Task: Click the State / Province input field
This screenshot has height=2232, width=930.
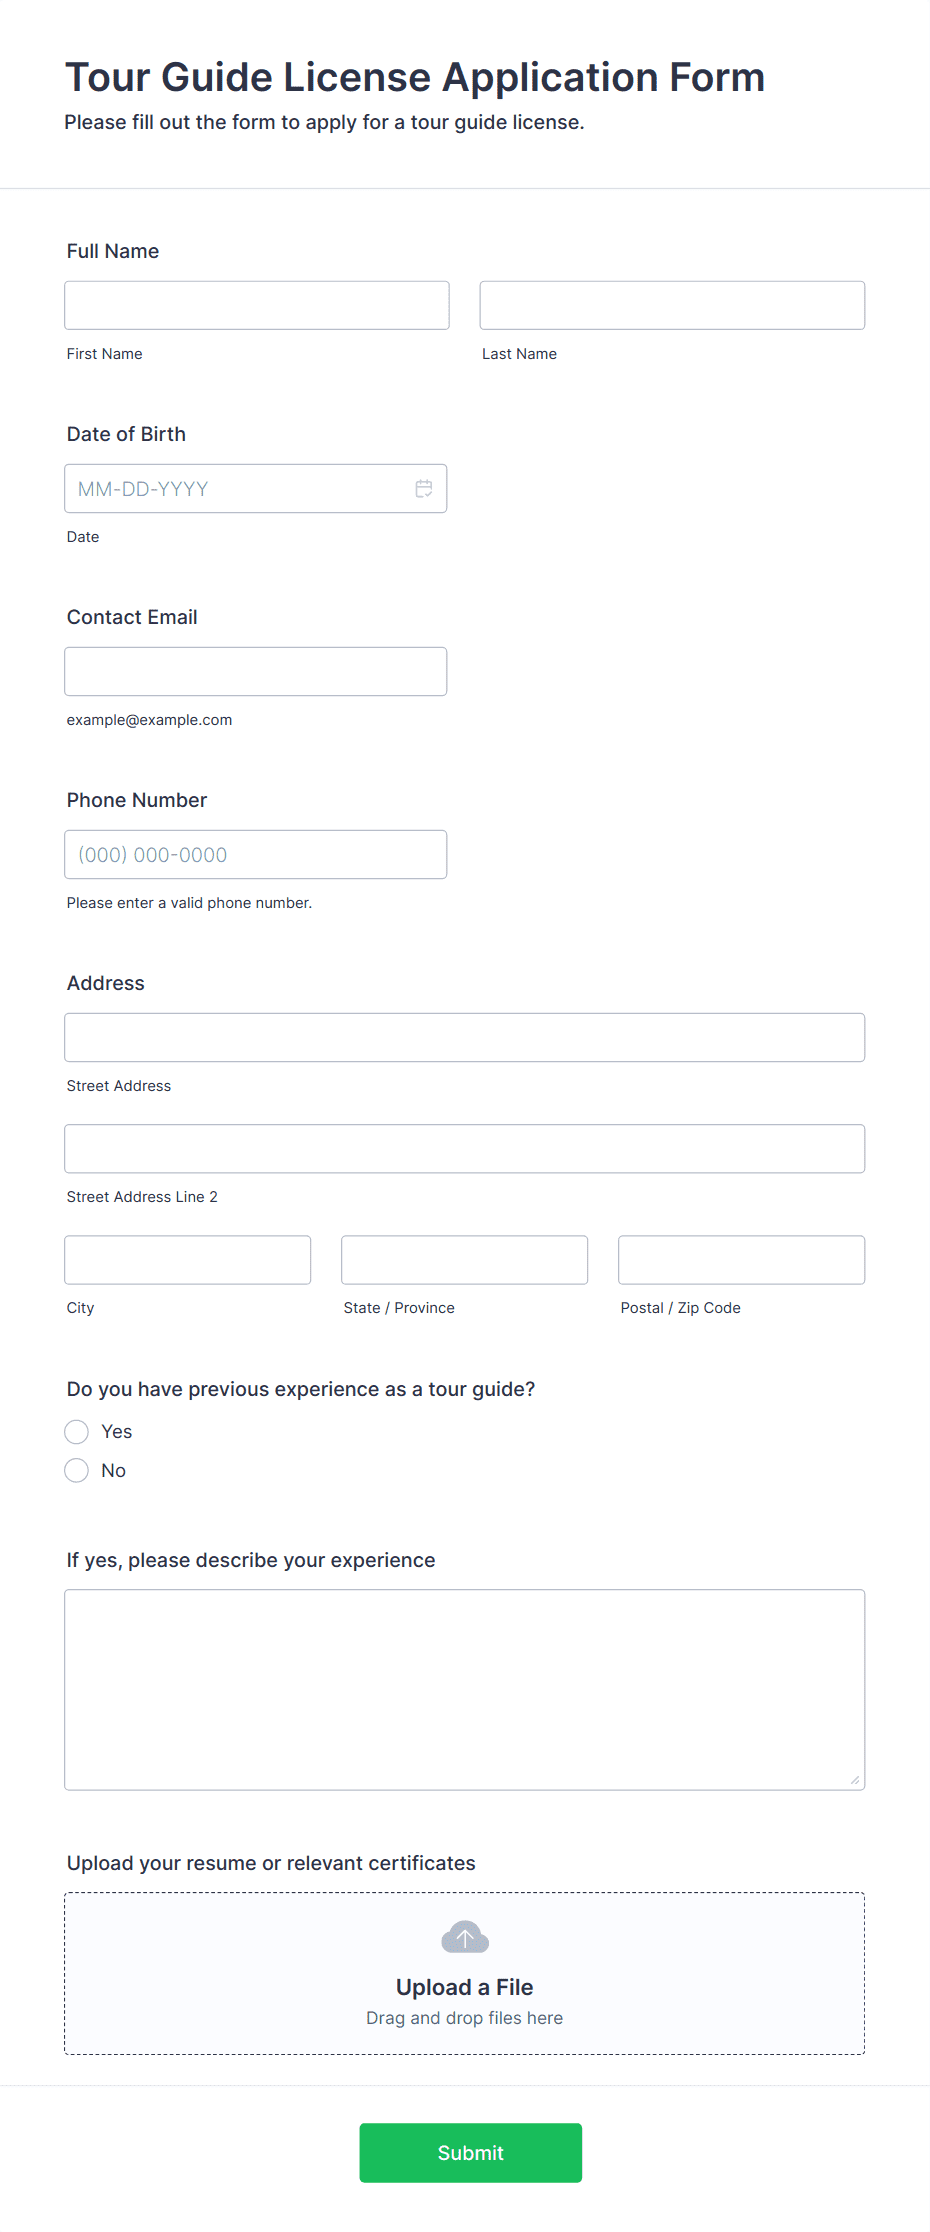Action: (x=465, y=1260)
